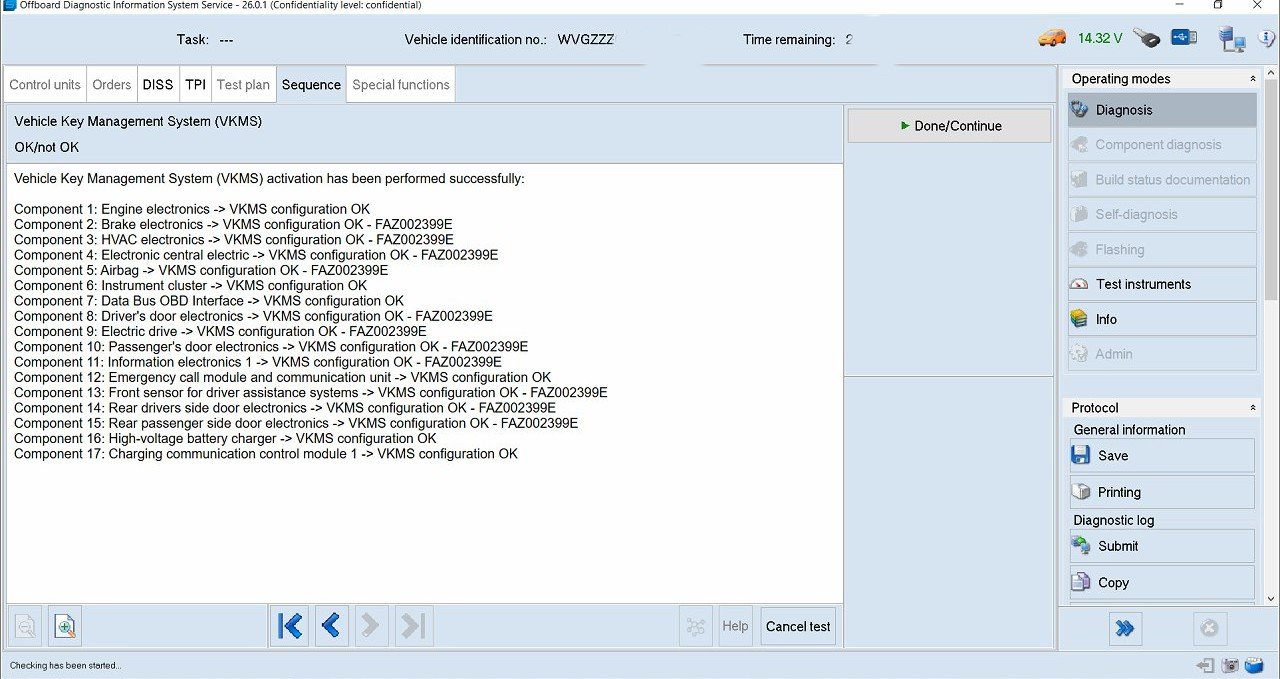Jump to first step arrow icon
This screenshot has width=1280, height=679.
[x=290, y=626]
